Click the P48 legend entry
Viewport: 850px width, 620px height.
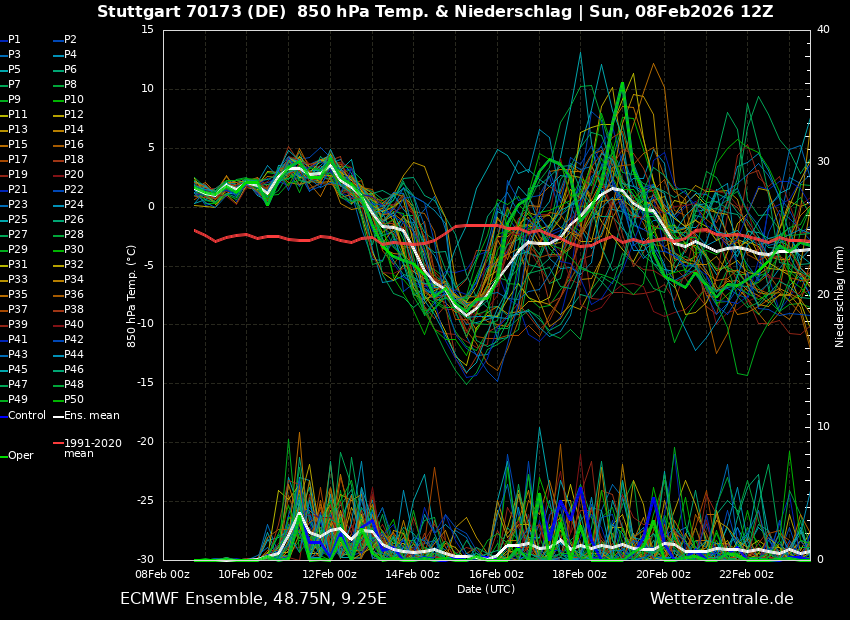pos(74,385)
